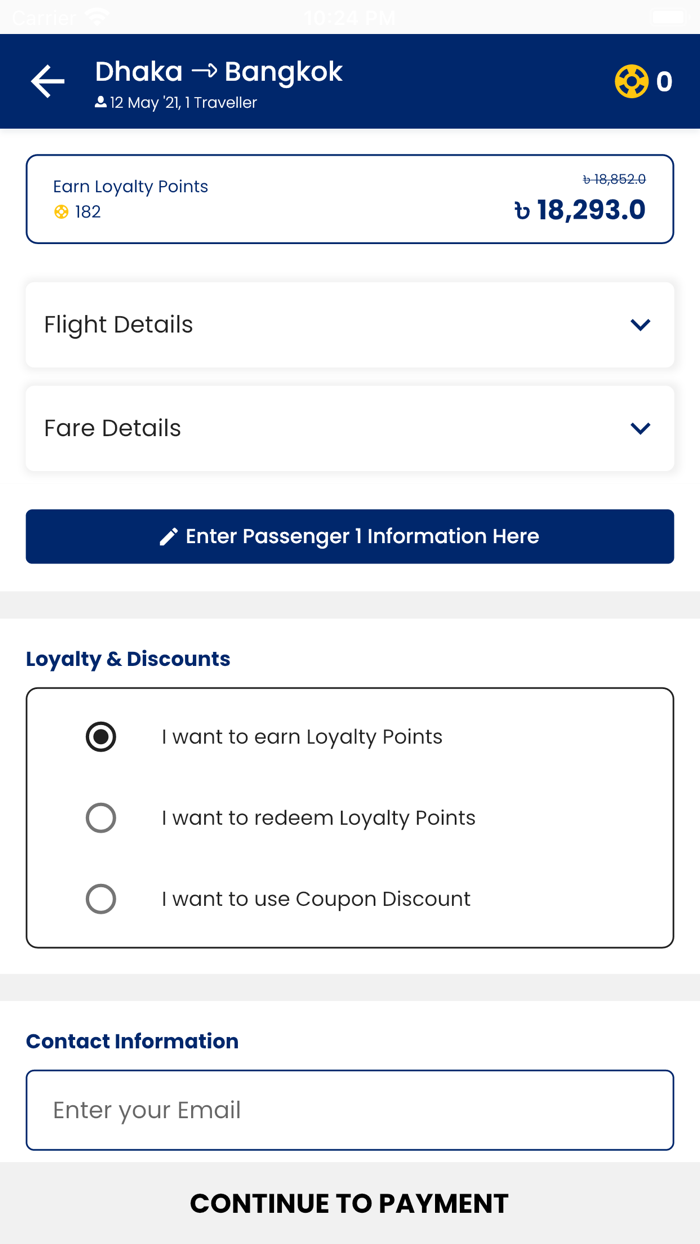
Task: Click 'Enter Passenger 1 Information Here'
Action: 350,536
